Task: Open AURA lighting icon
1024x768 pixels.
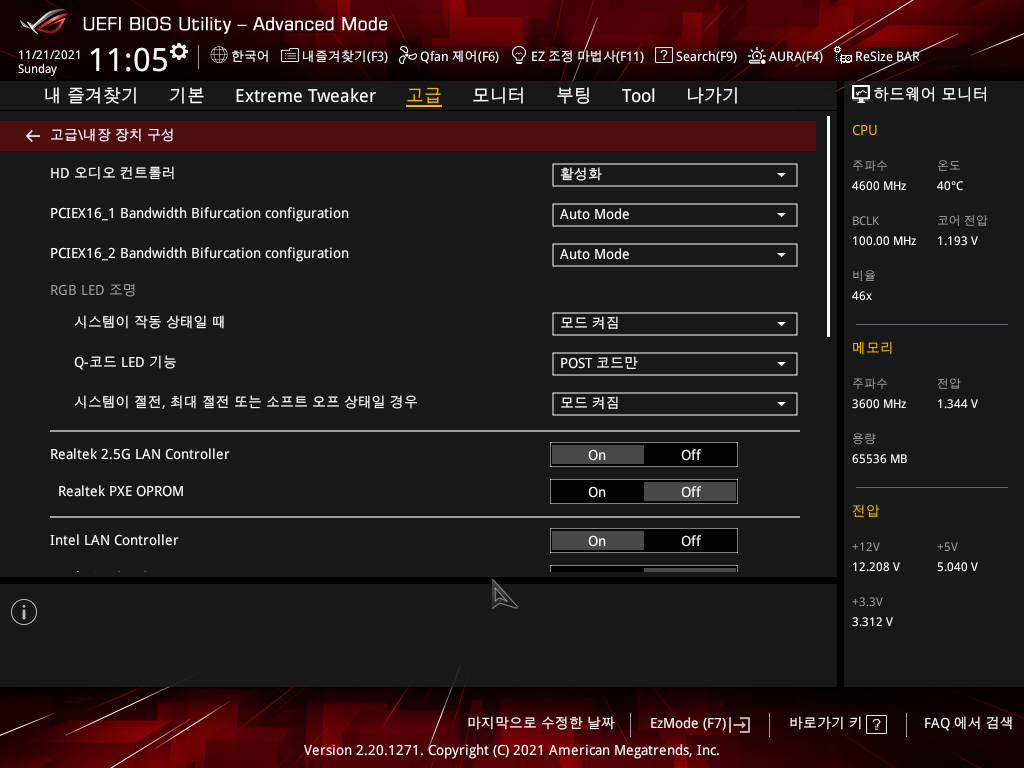Action: coord(756,56)
